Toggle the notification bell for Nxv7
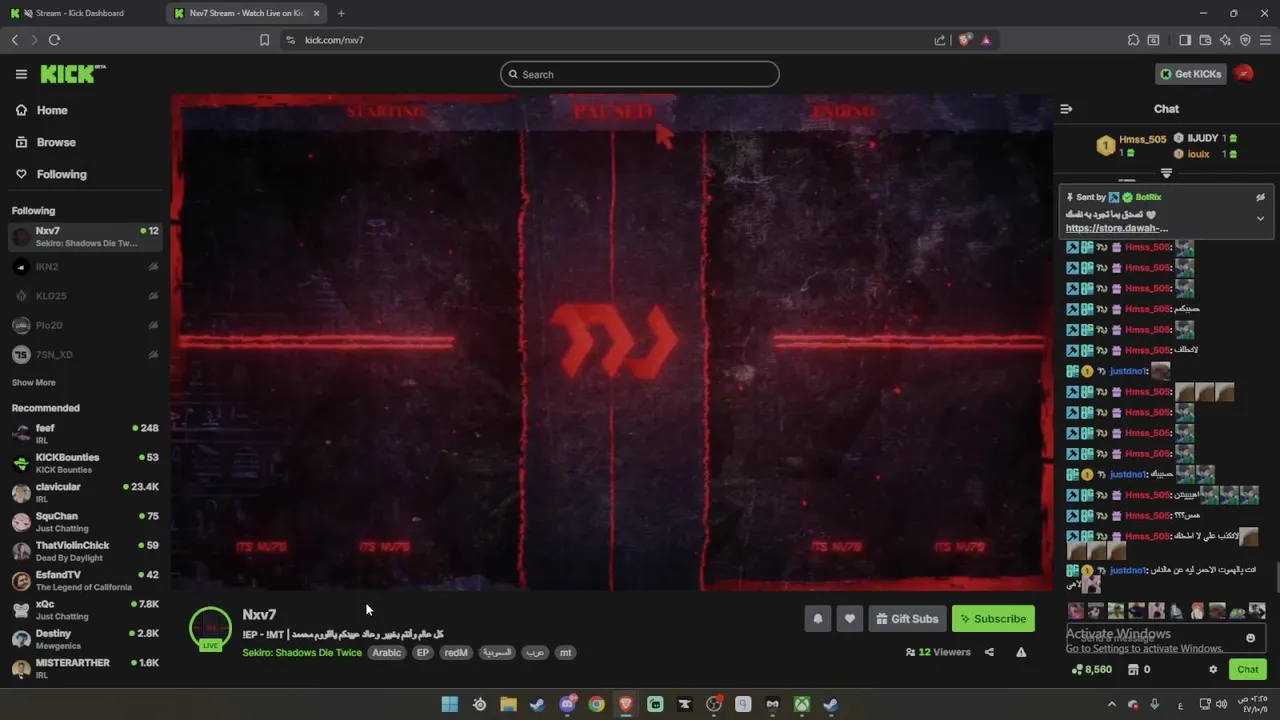The image size is (1280, 720). [x=817, y=619]
